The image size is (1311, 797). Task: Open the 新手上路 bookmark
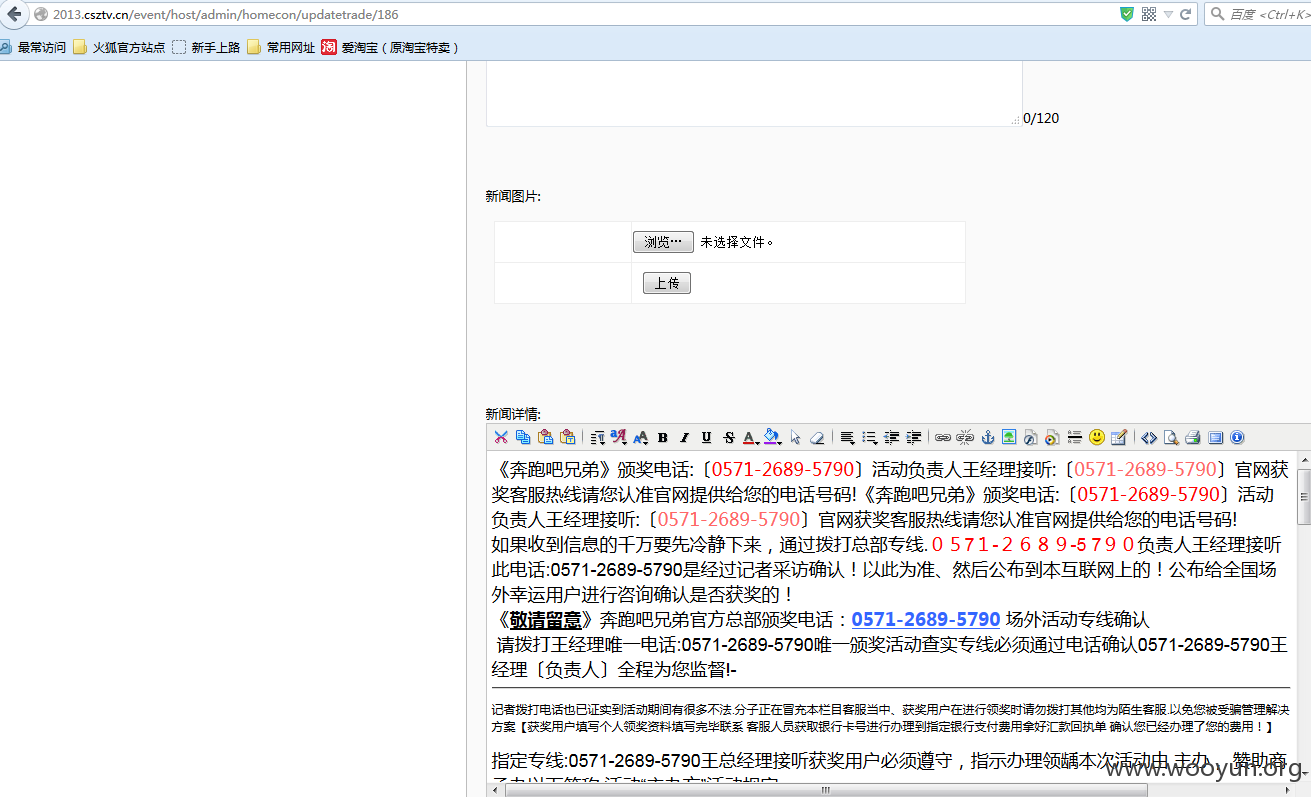pos(206,47)
